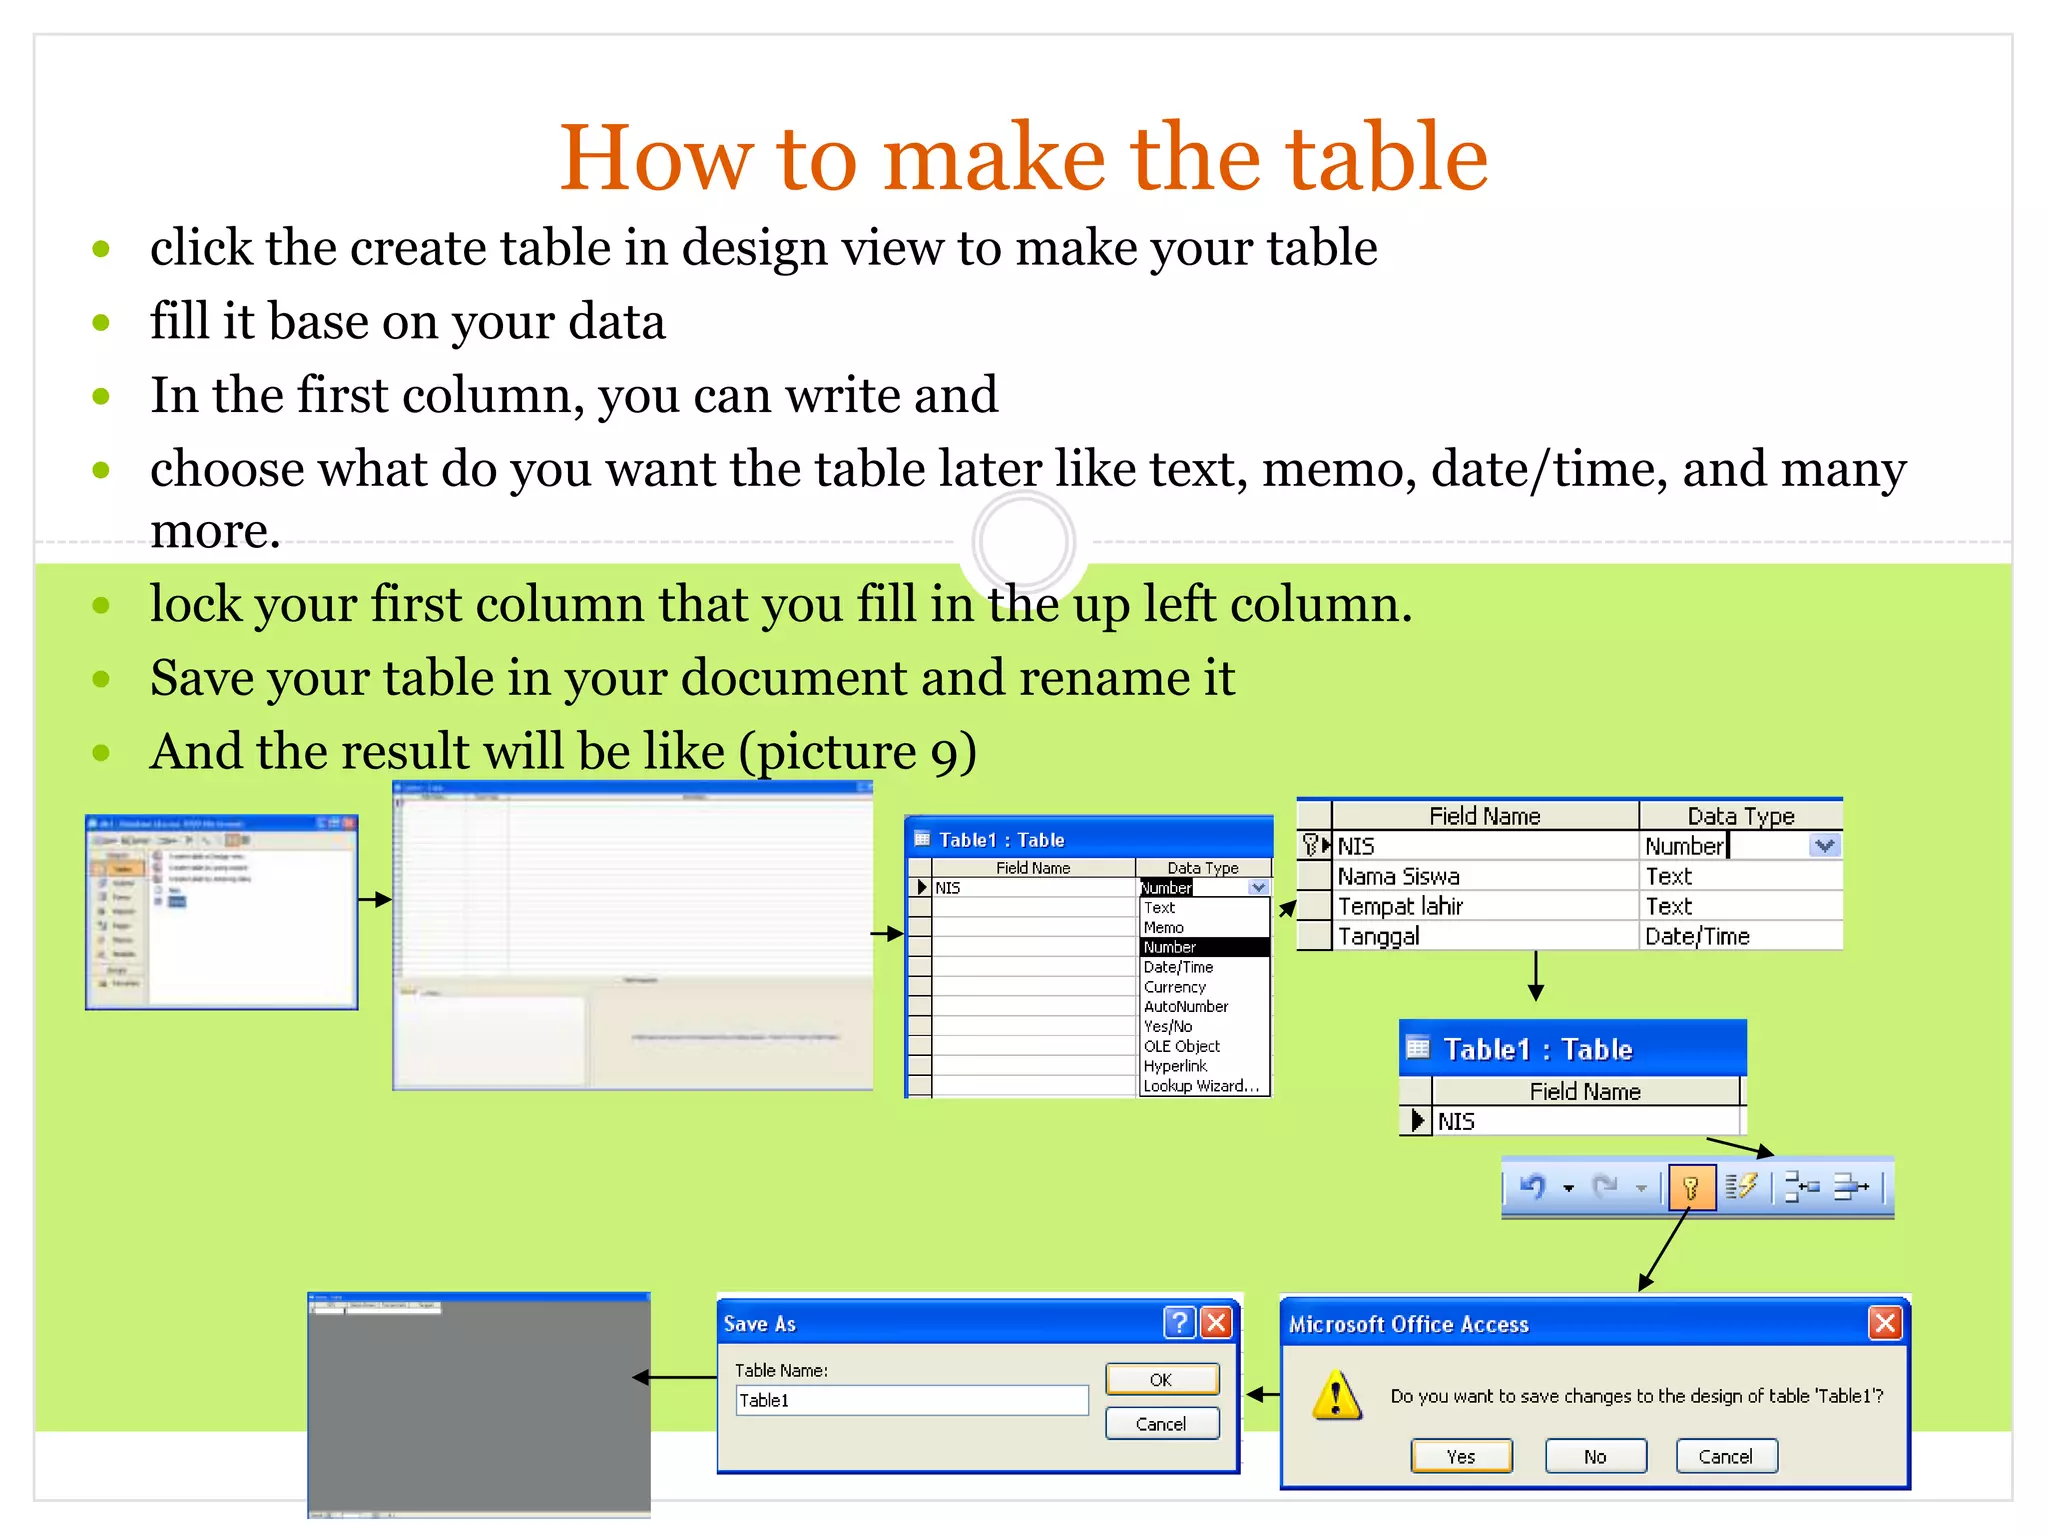Open the Number combo box in Table1
The width and height of the screenshot is (2048, 1536).
1258,887
